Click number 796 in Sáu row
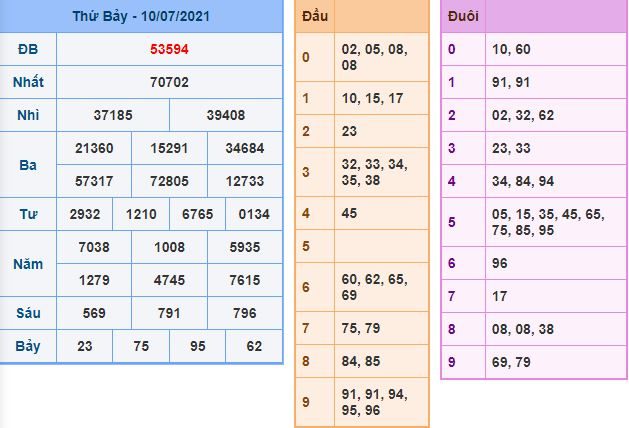Screen dimensions: 629x428 [x=245, y=313]
